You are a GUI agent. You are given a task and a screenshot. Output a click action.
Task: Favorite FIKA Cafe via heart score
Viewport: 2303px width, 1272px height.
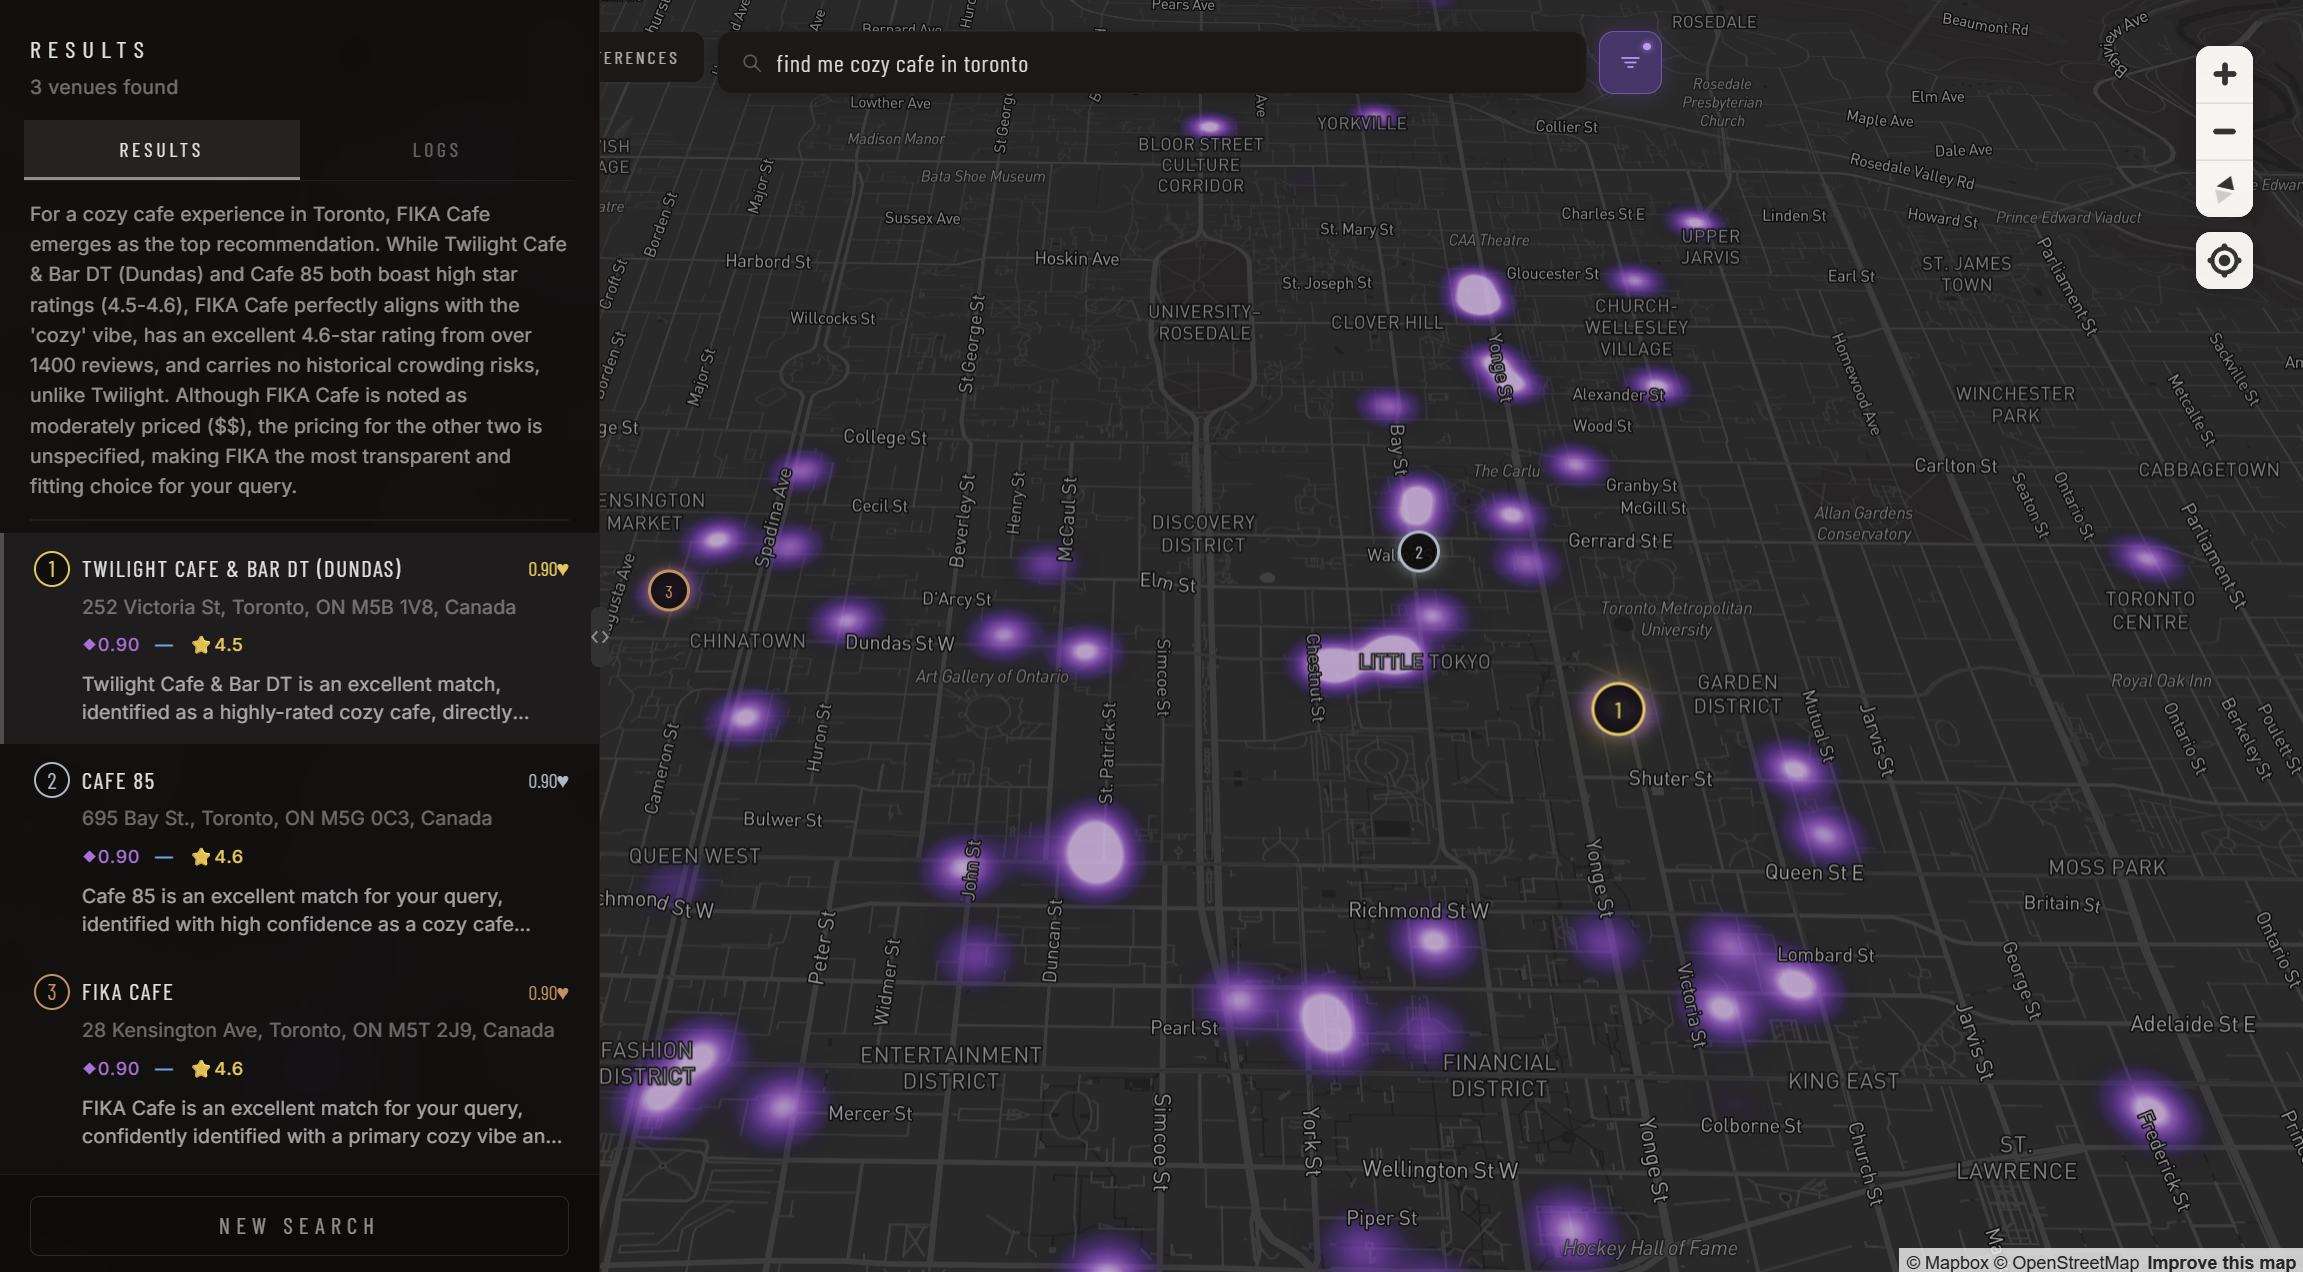[x=563, y=993]
